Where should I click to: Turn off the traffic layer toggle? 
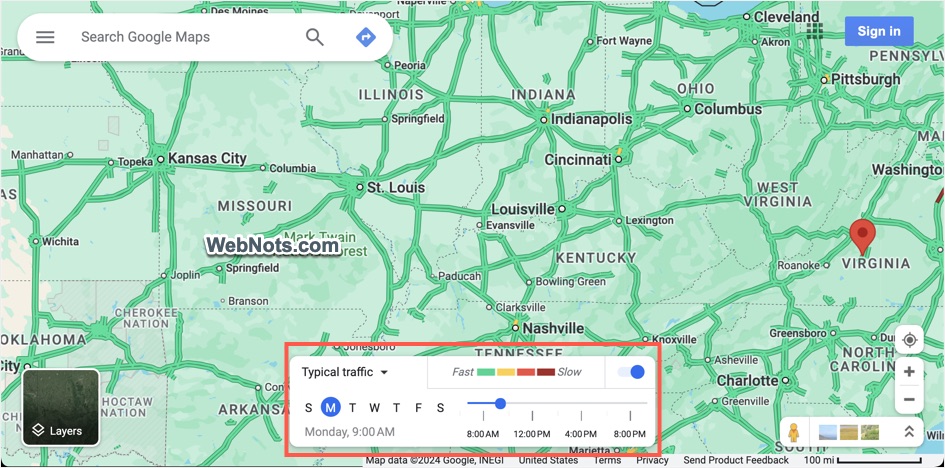click(632, 372)
